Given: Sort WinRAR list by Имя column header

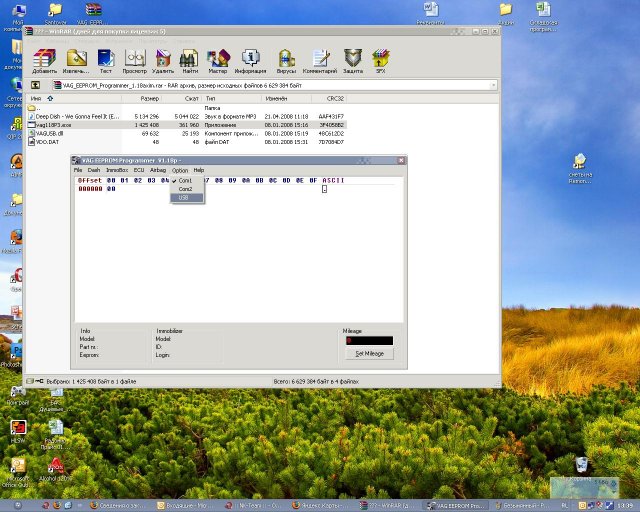Looking at the screenshot, I should (74, 98).
